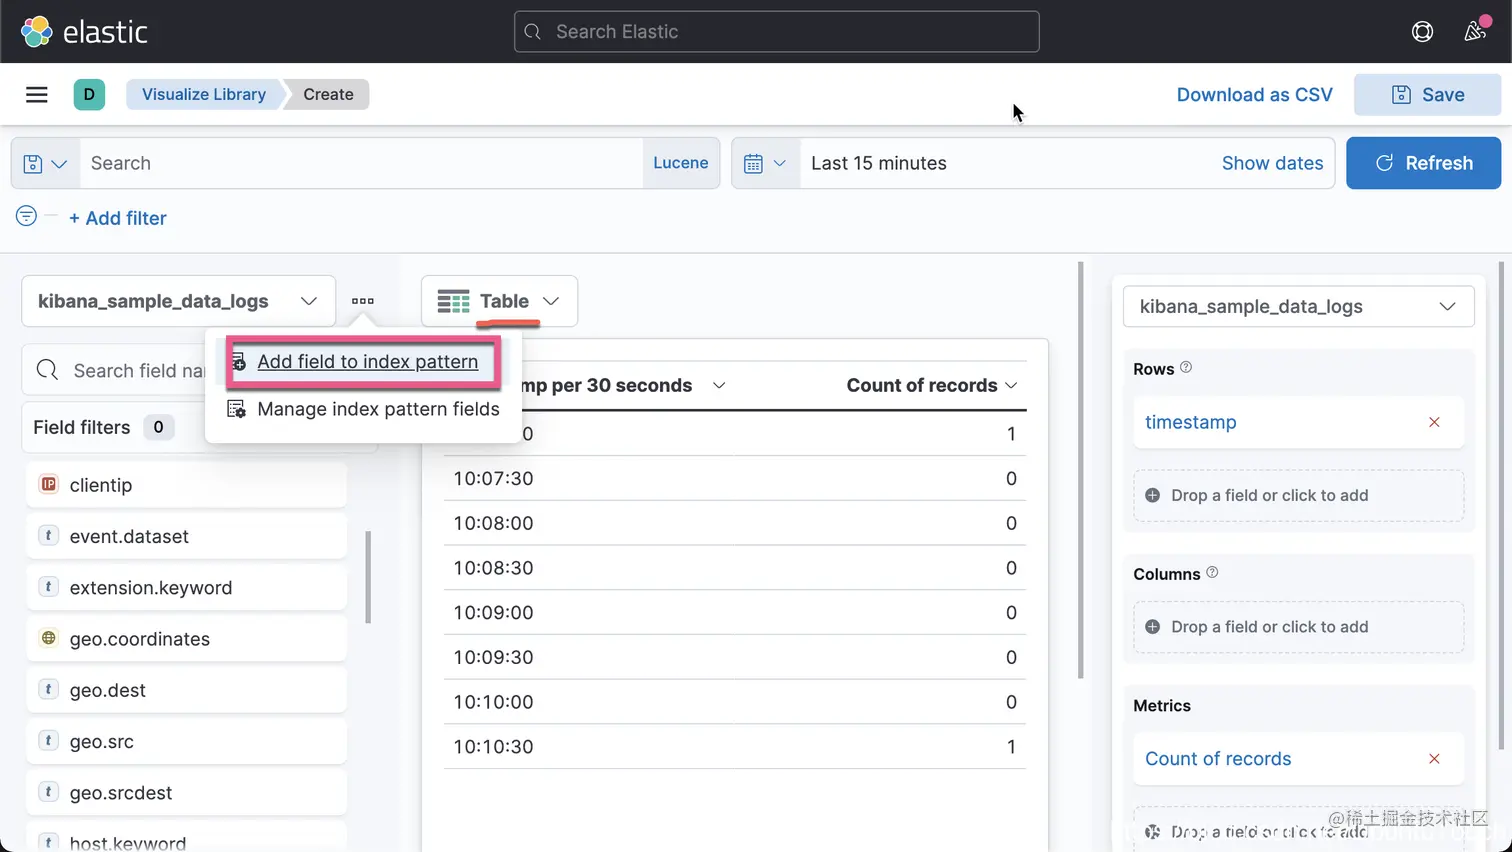
Task: Go to Visualize Library breadcrumb
Action: click(204, 94)
